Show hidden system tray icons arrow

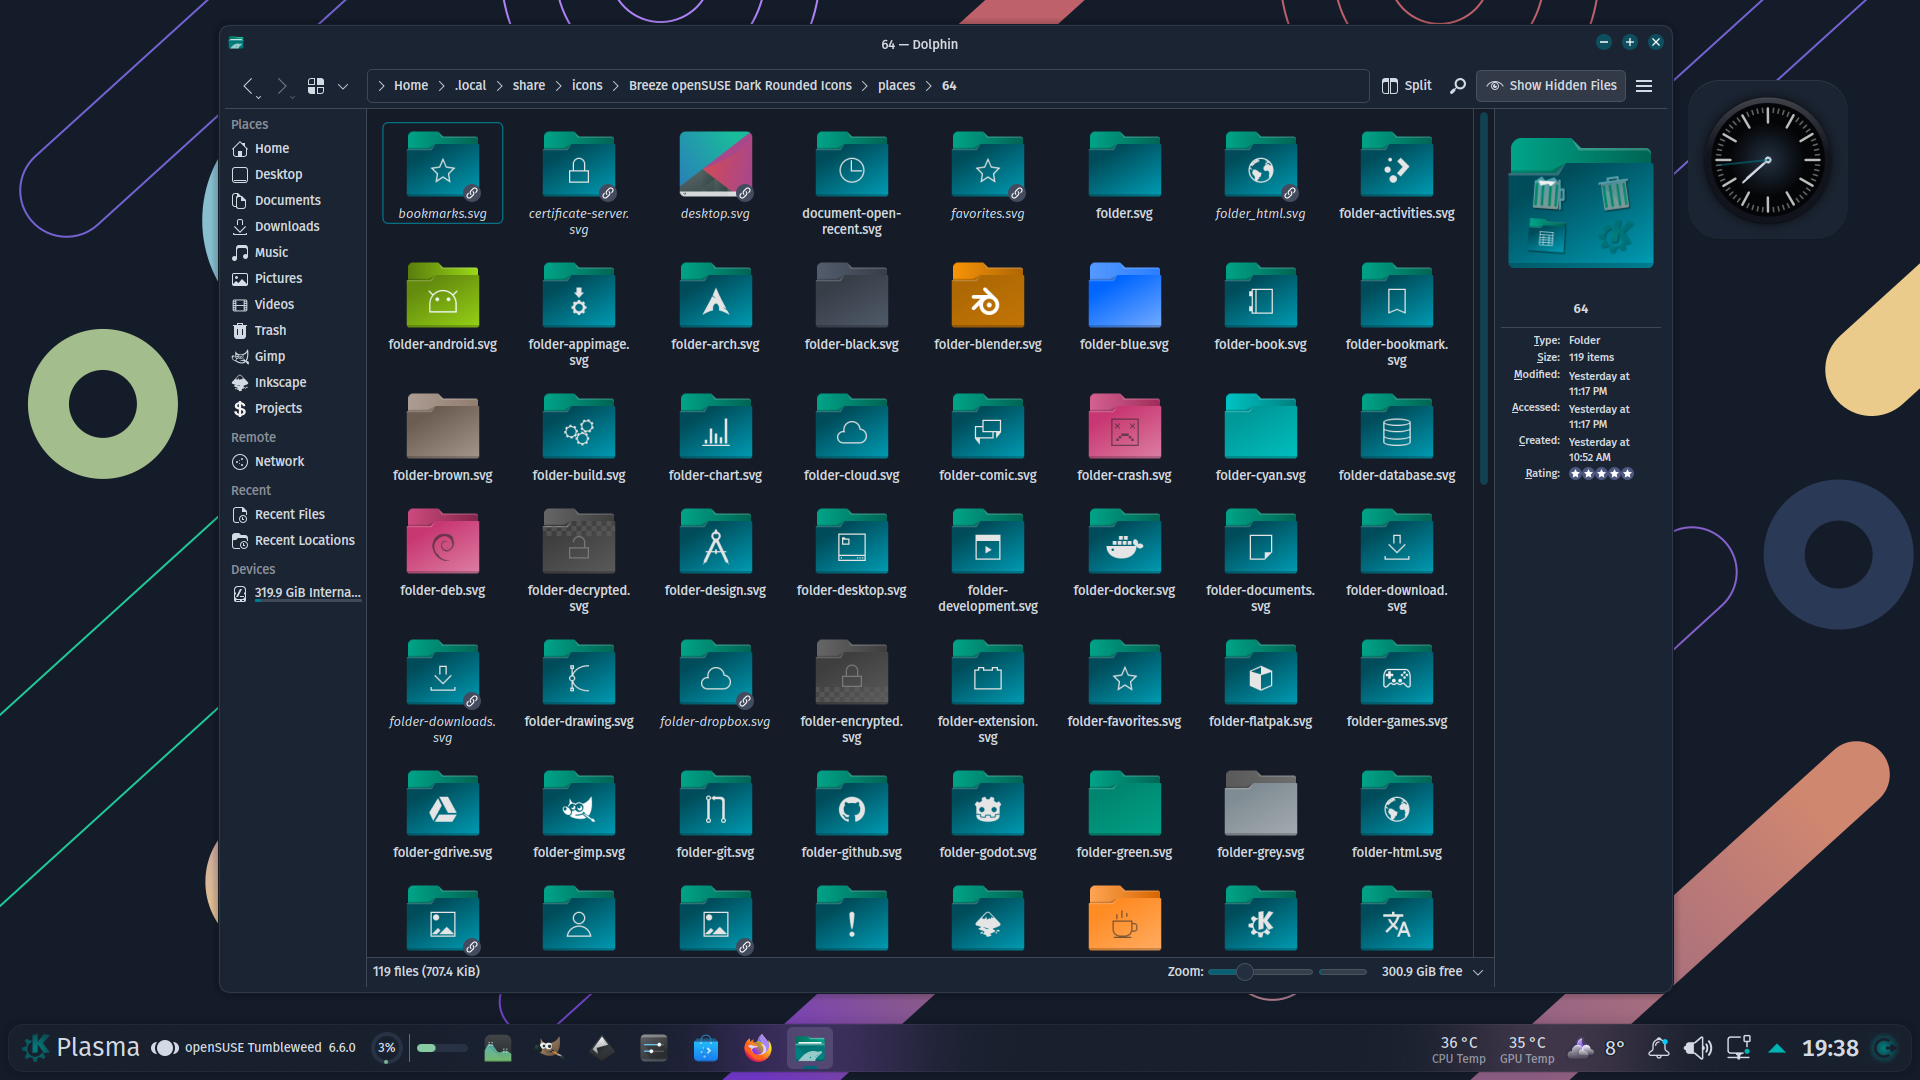(1777, 1048)
